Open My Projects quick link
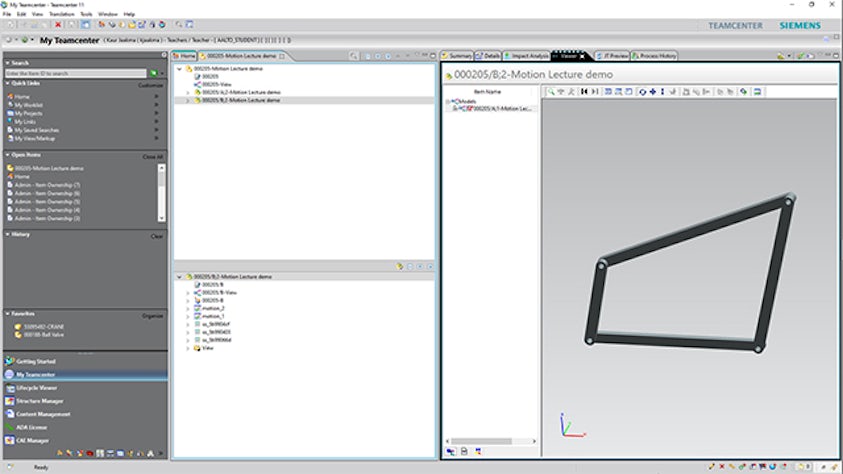Image resolution: width=843 pixels, height=474 pixels. click(28, 113)
